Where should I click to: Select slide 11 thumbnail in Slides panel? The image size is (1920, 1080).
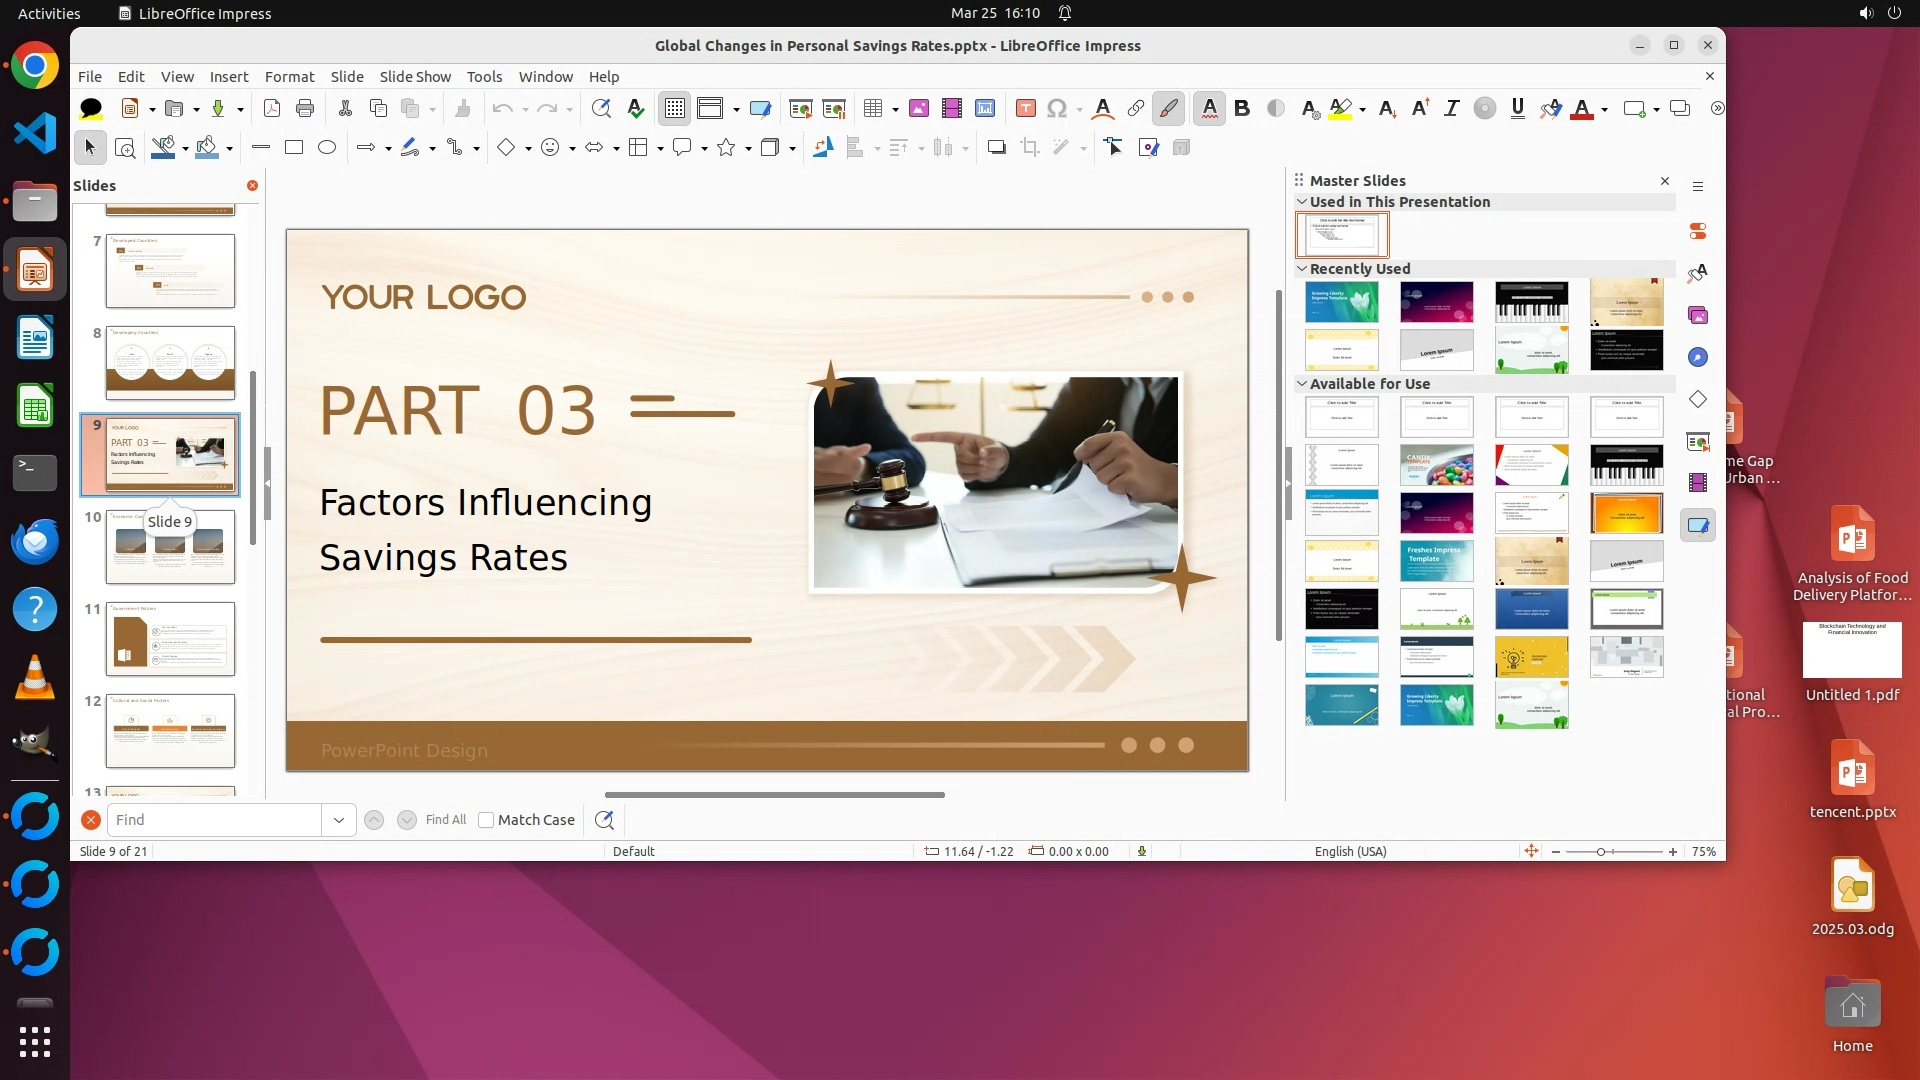click(x=170, y=639)
